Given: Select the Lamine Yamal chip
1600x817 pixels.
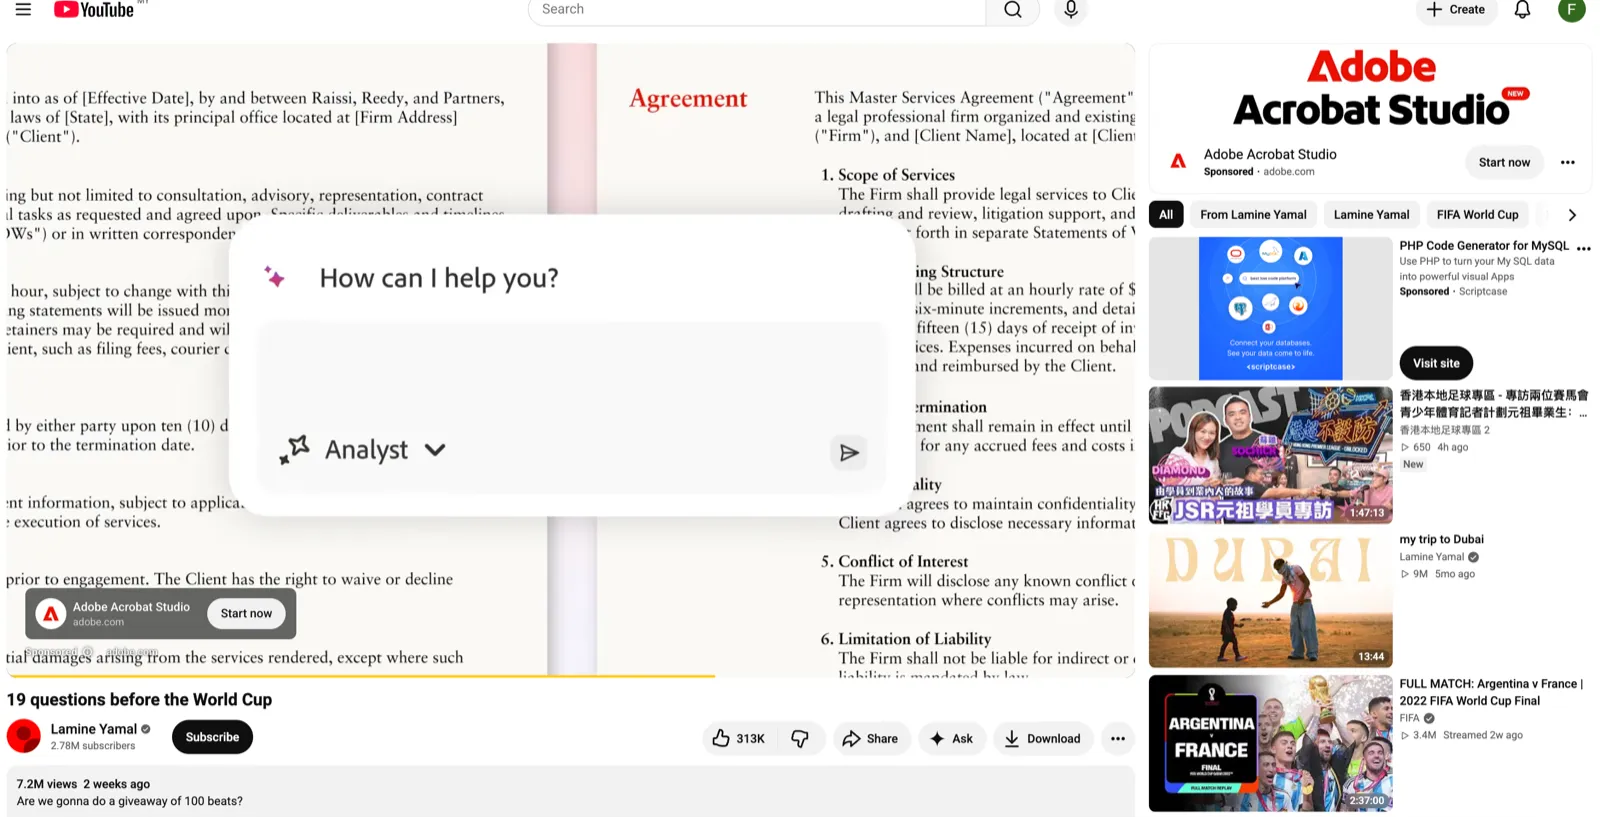Looking at the screenshot, I should (1371, 214).
